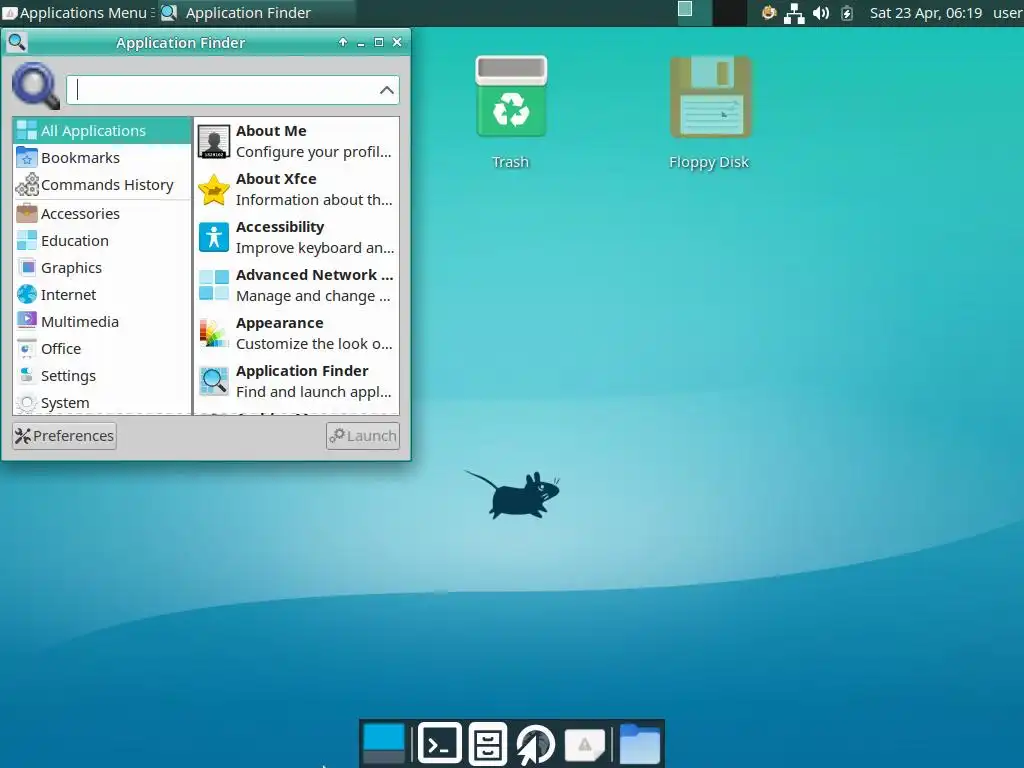Select the Internet category
The height and width of the screenshot is (768, 1024).
pyautogui.click(x=102, y=295)
